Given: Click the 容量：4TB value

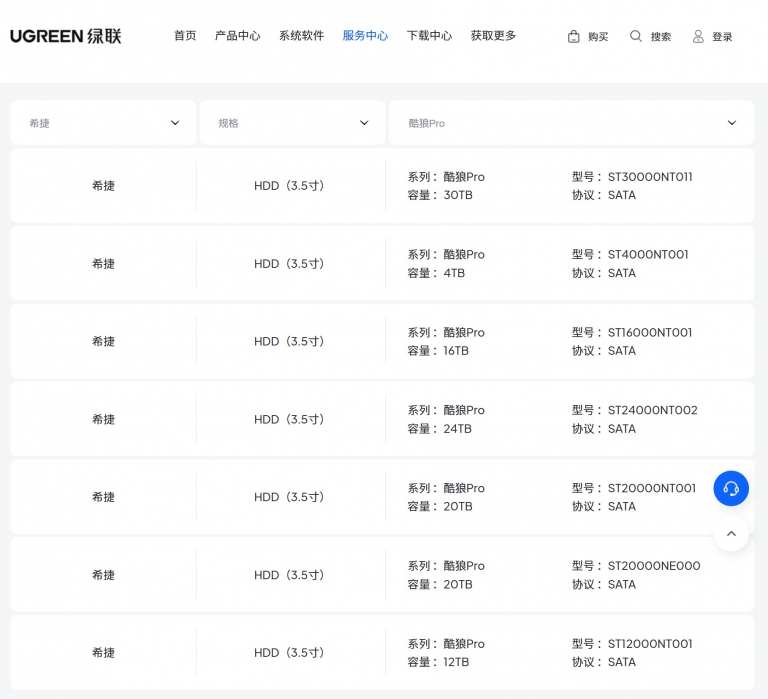Looking at the screenshot, I should [x=436, y=273].
